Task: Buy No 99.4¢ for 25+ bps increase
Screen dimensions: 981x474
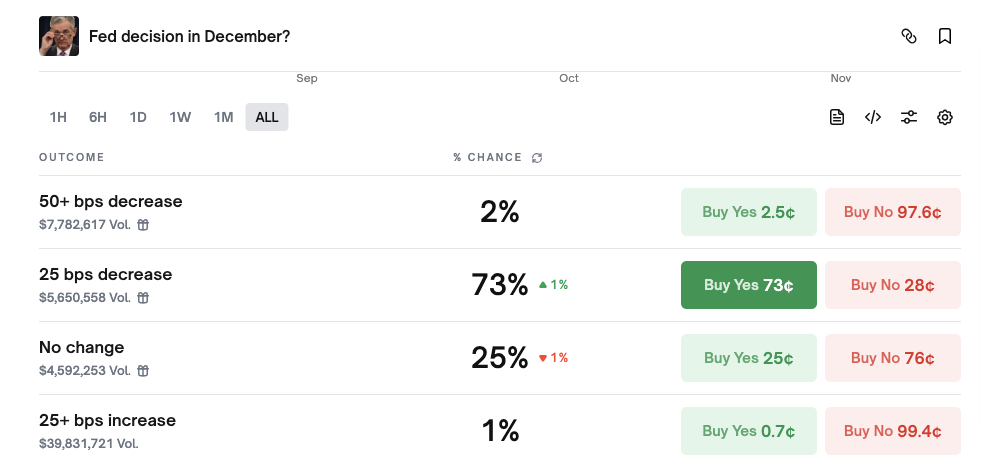Action: pyautogui.click(x=892, y=431)
